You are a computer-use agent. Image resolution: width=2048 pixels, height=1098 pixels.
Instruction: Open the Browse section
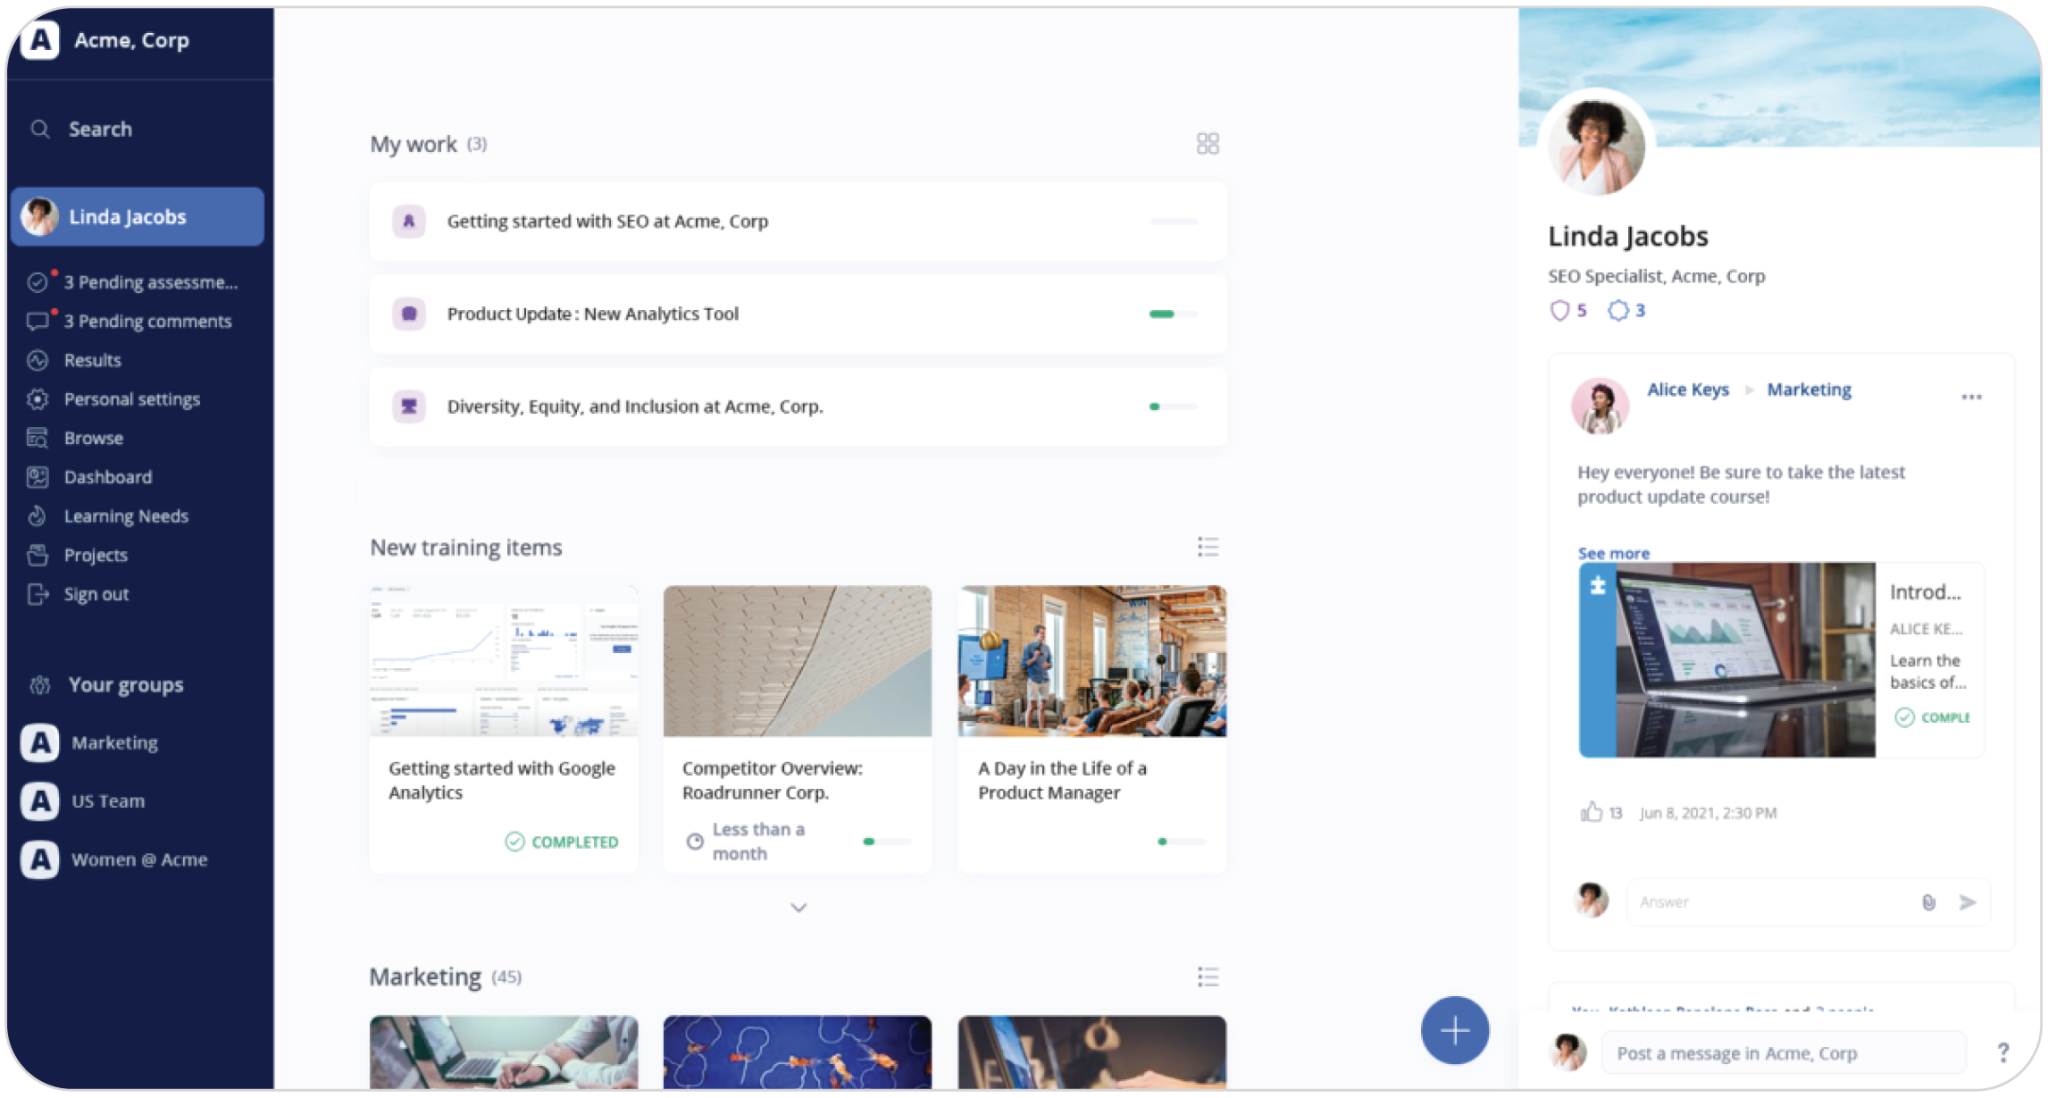[92, 437]
